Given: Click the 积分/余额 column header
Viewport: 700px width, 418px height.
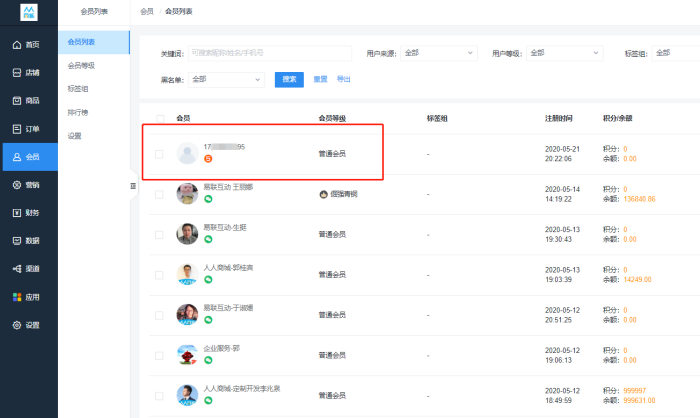Looking at the screenshot, I should pos(617,118).
